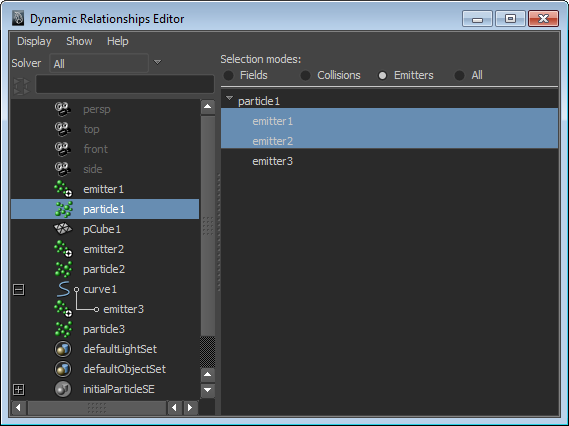Click the defaultLightSet set icon
This screenshot has width=569, height=426.
click(x=63, y=349)
